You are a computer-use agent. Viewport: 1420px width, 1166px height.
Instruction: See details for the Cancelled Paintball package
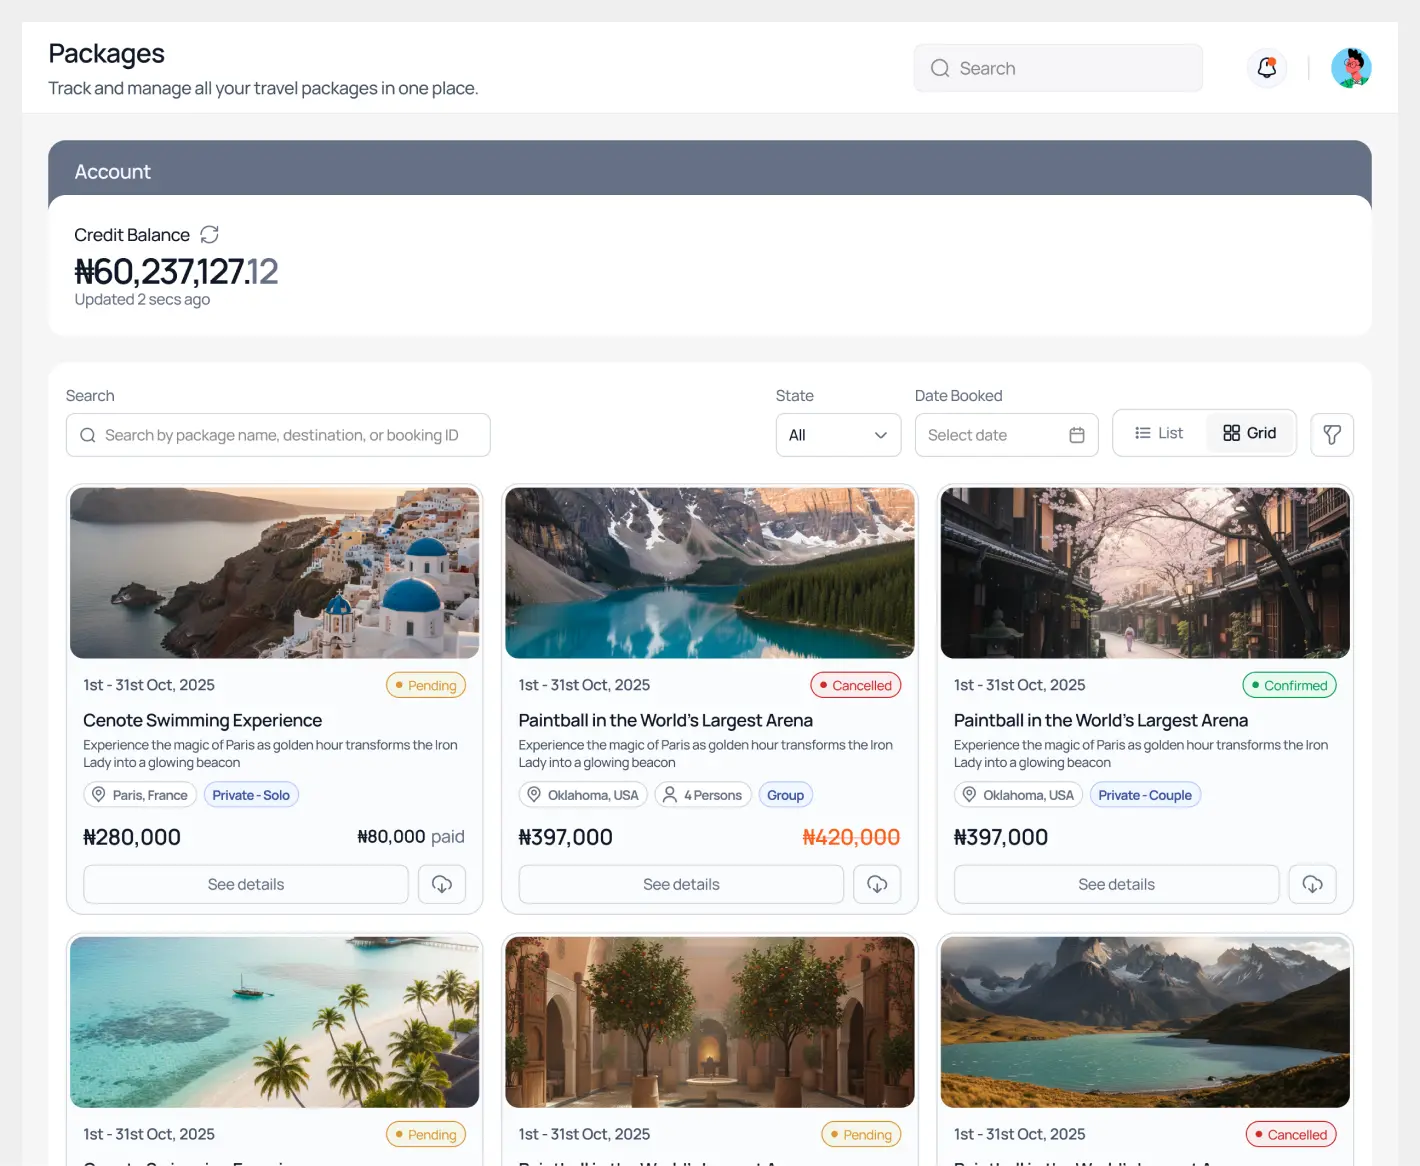681,884
